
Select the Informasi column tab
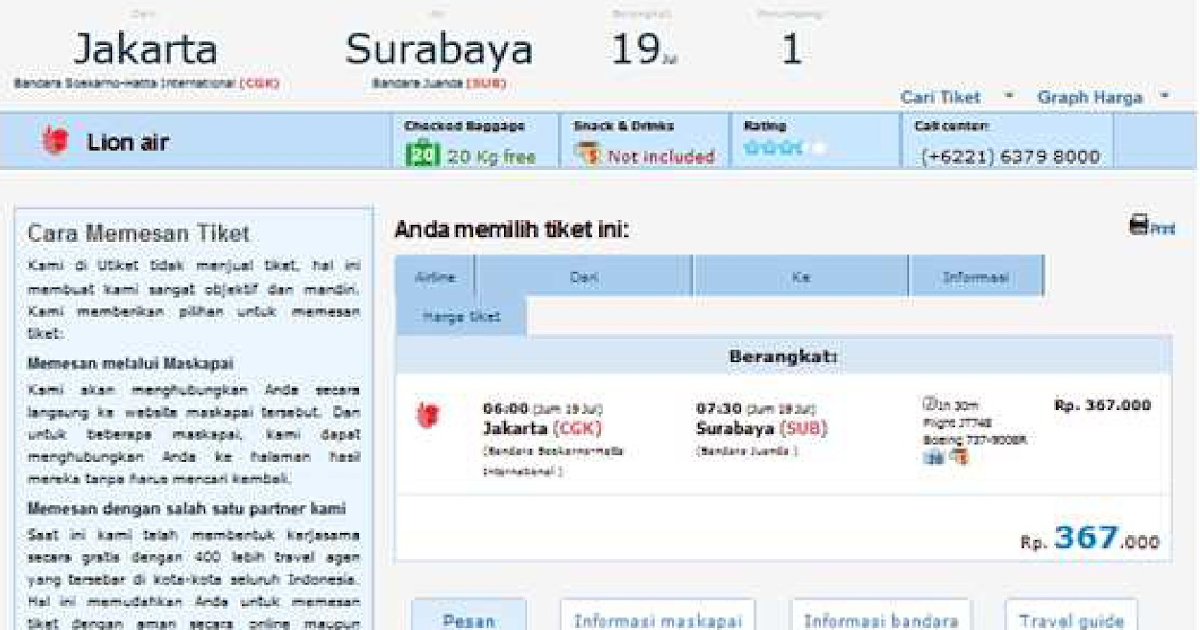(976, 276)
